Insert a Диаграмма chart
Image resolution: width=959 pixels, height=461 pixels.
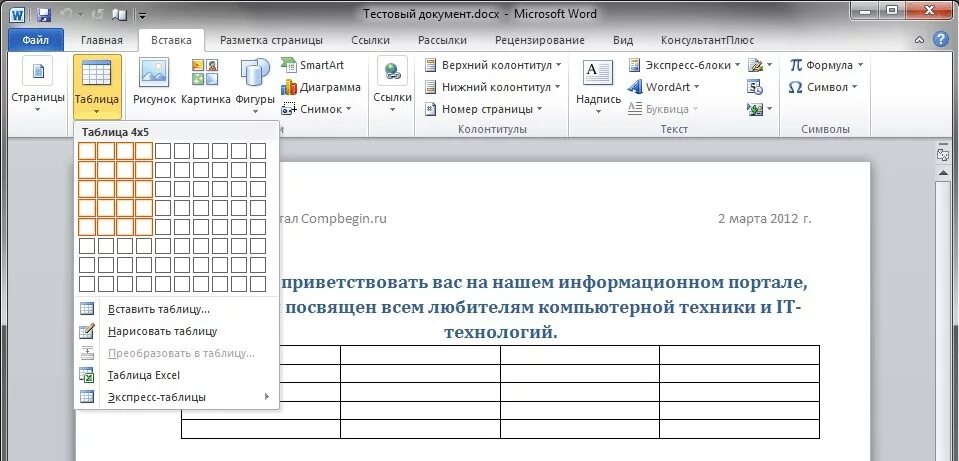(x=320, y=87)
